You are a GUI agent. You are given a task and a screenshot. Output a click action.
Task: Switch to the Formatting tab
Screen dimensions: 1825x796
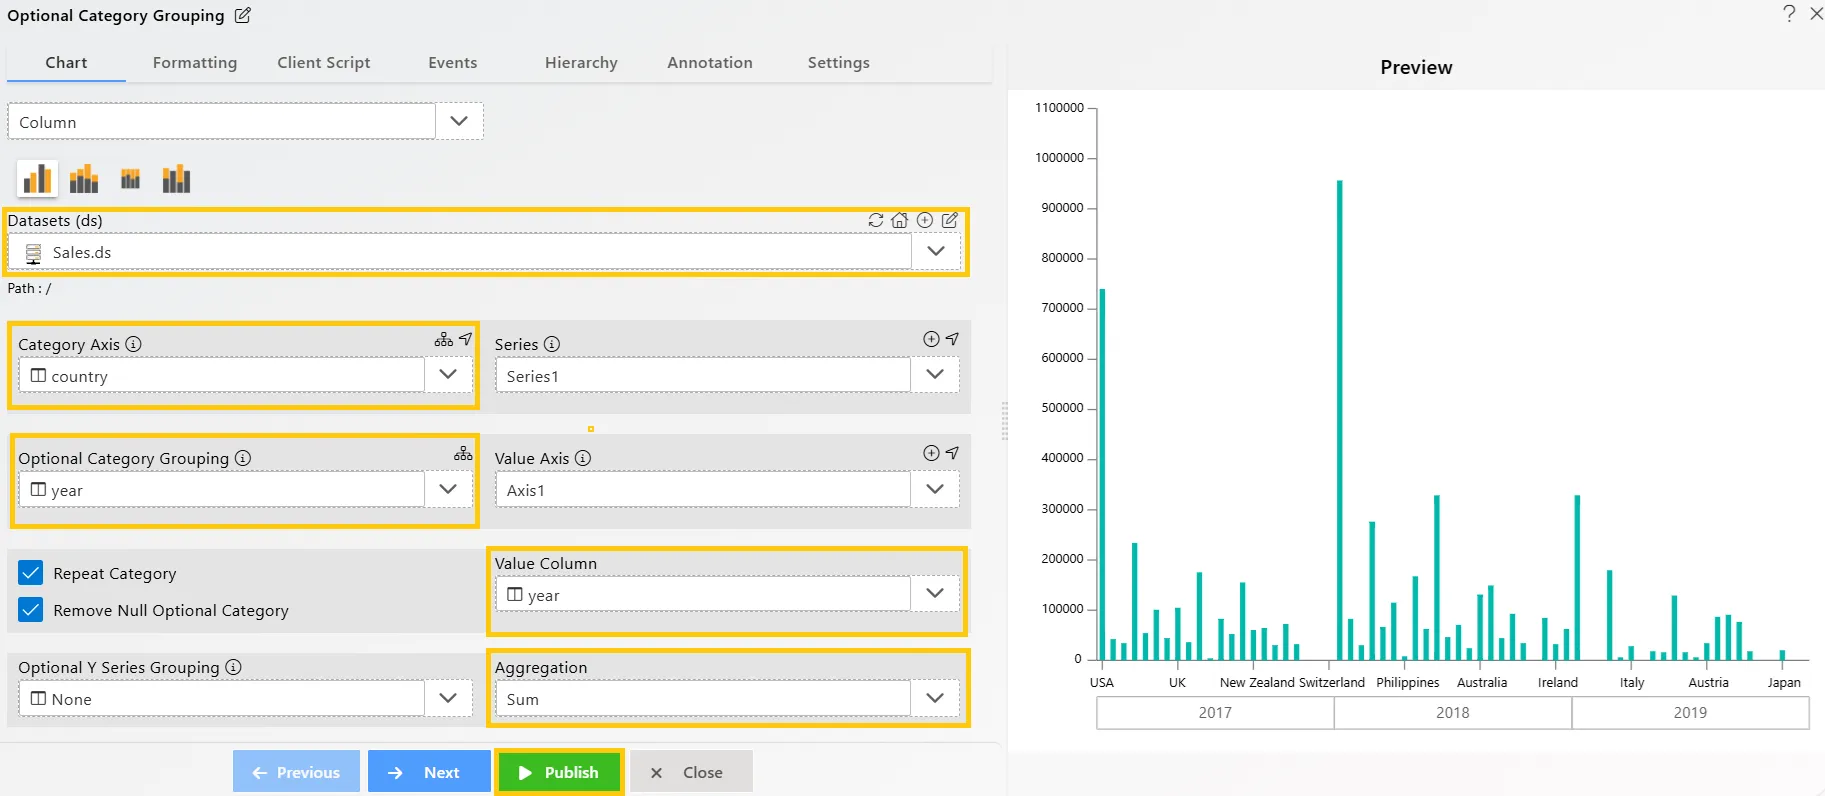click(x=195, y=62)
